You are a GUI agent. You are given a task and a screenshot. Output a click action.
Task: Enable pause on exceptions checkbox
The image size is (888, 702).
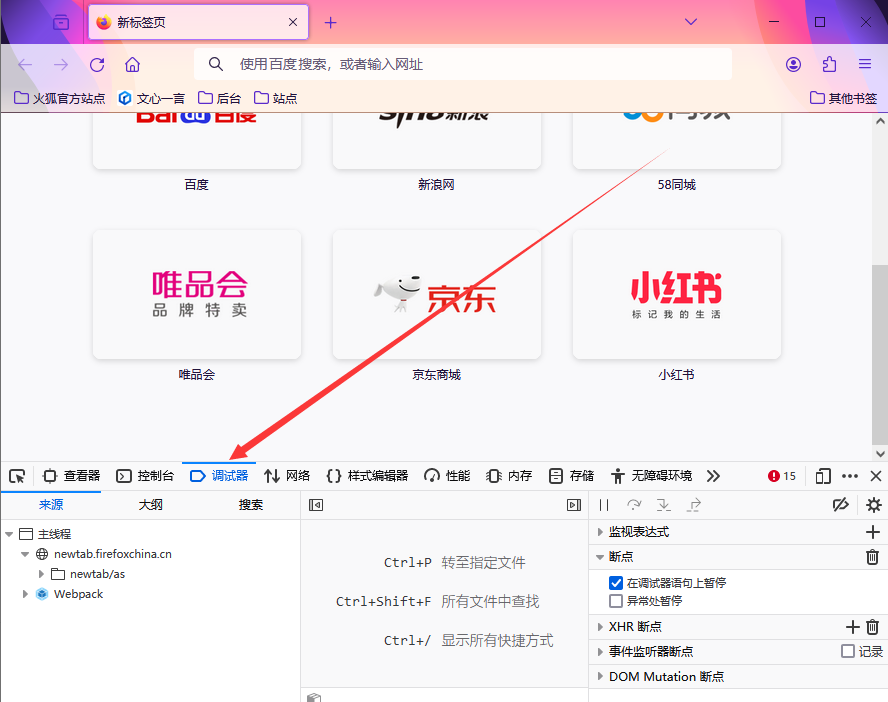point(616,601)
